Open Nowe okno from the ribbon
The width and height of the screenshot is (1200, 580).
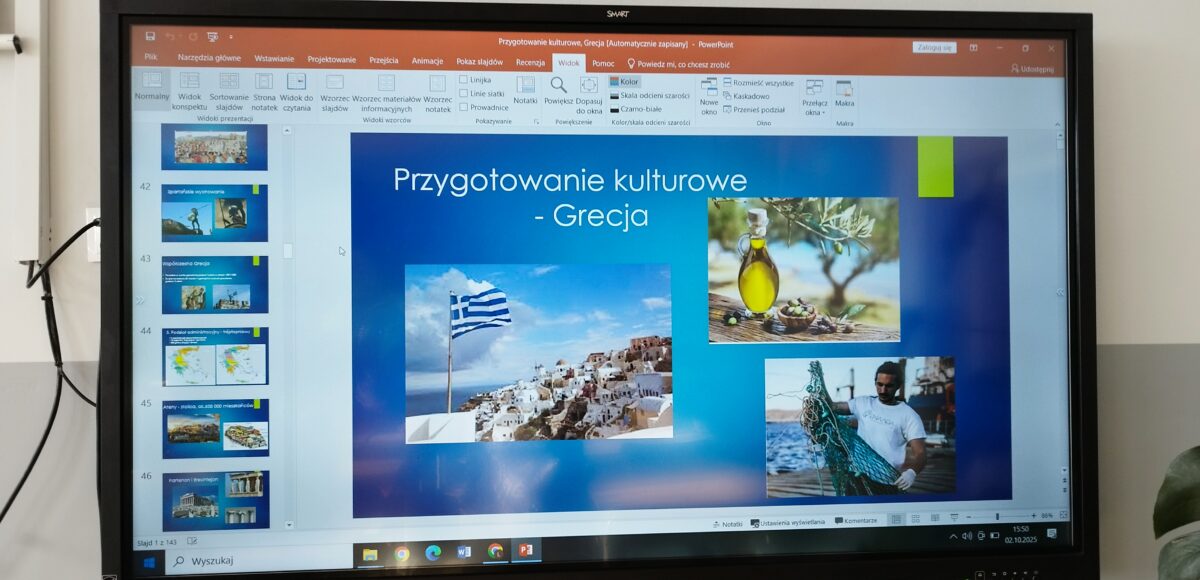click(x=709, y=92)
